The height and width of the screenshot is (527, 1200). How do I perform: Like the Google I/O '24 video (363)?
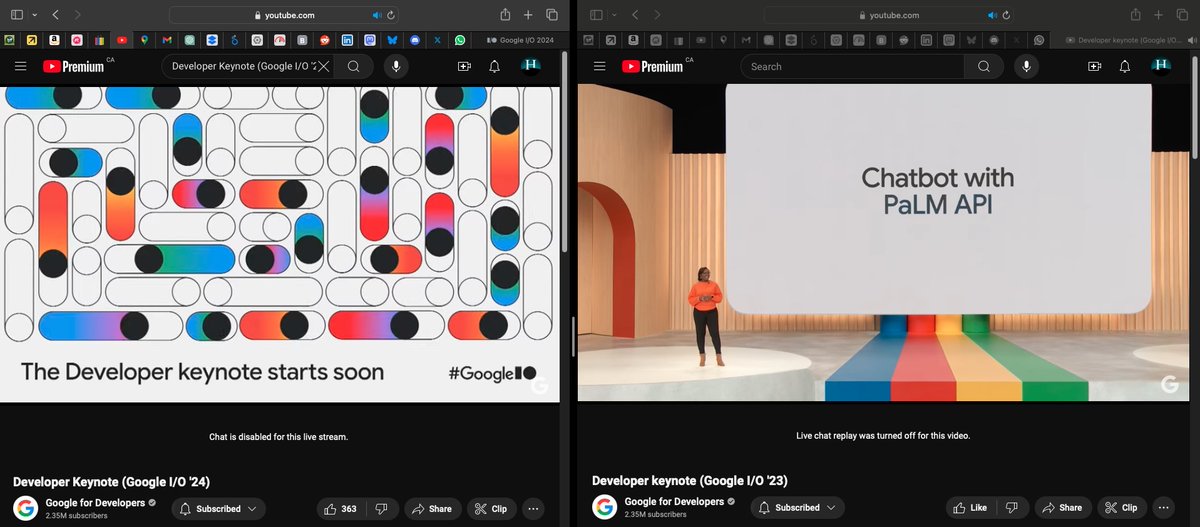[x=340, y=508]
